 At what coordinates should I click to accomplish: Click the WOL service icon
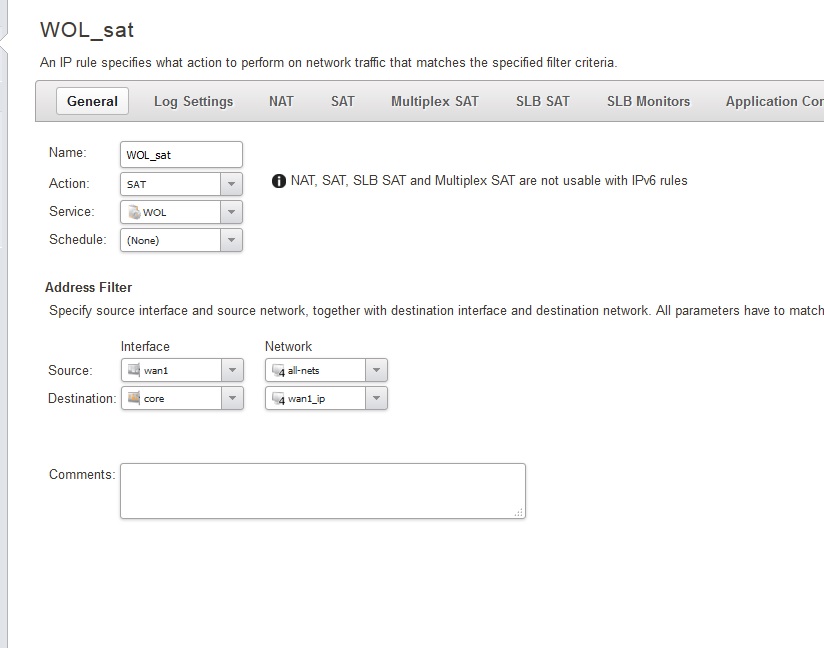pos(134,212)
